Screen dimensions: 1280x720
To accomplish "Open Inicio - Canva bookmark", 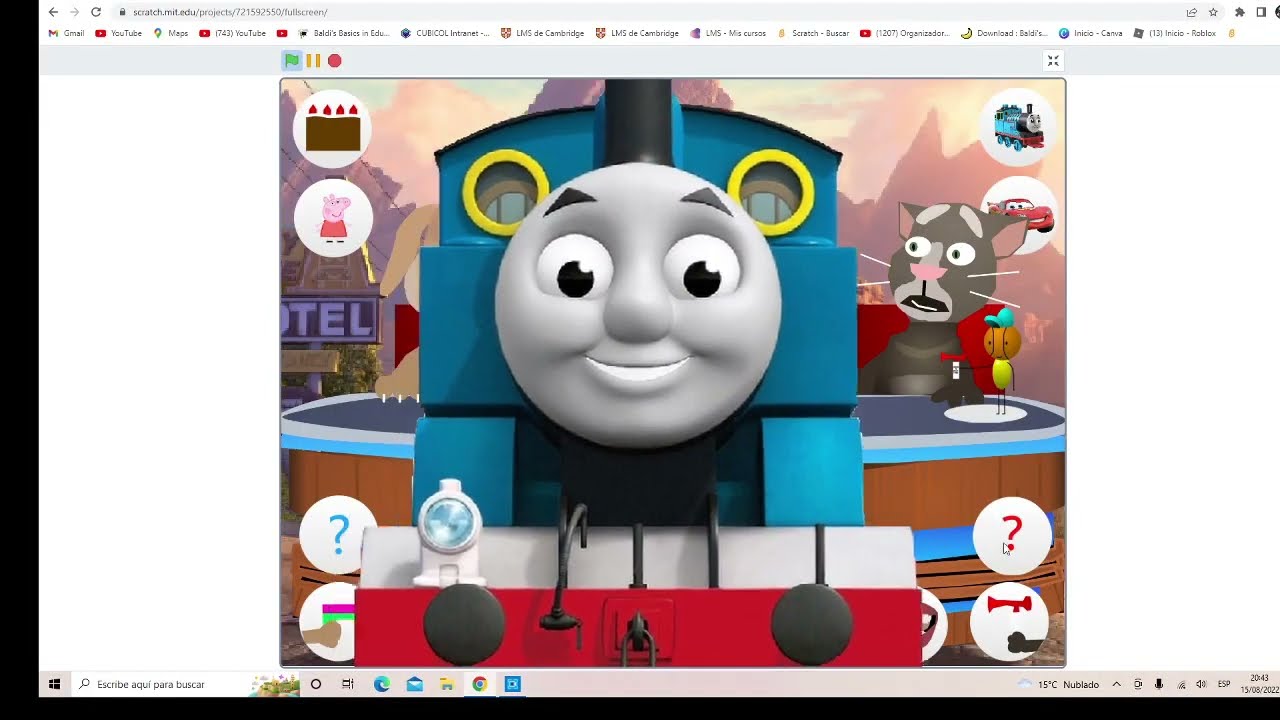I will 1091,33.
